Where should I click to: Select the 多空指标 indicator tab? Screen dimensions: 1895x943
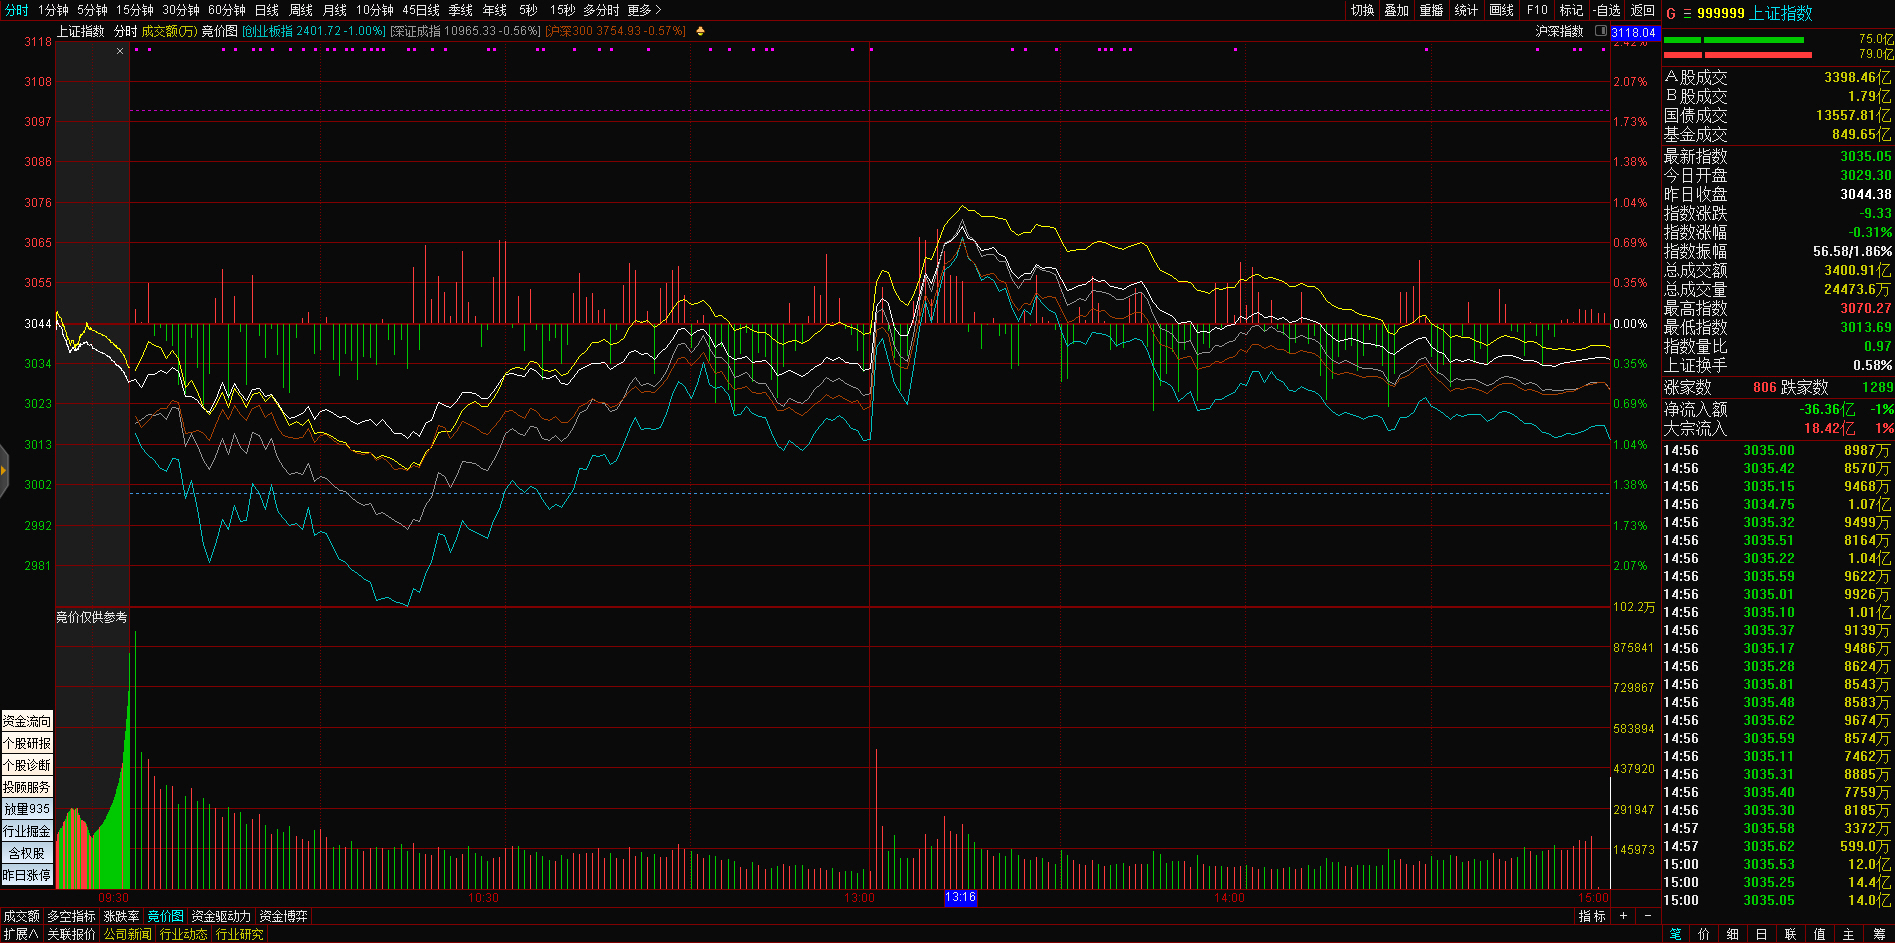click(71, 916)
